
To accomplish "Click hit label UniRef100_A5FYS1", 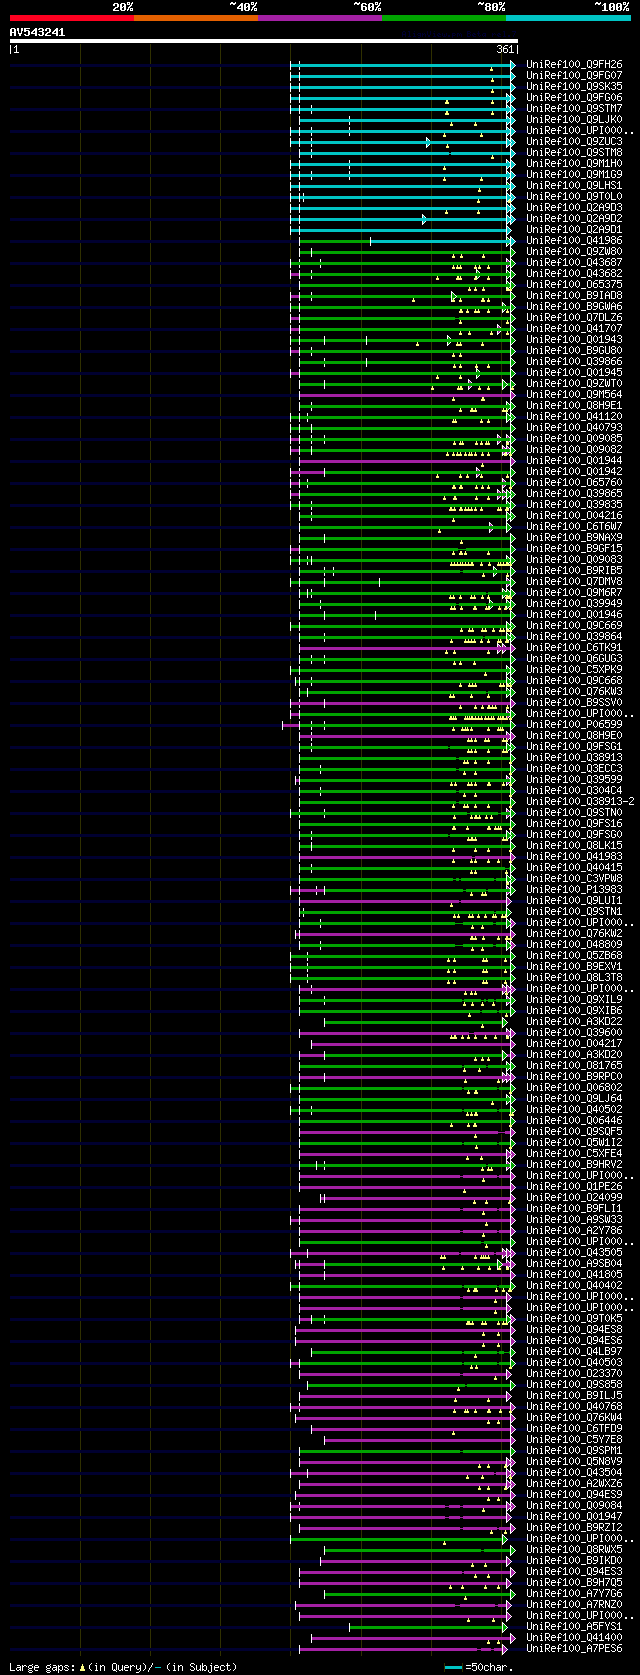I will (x=574, y=1626).
